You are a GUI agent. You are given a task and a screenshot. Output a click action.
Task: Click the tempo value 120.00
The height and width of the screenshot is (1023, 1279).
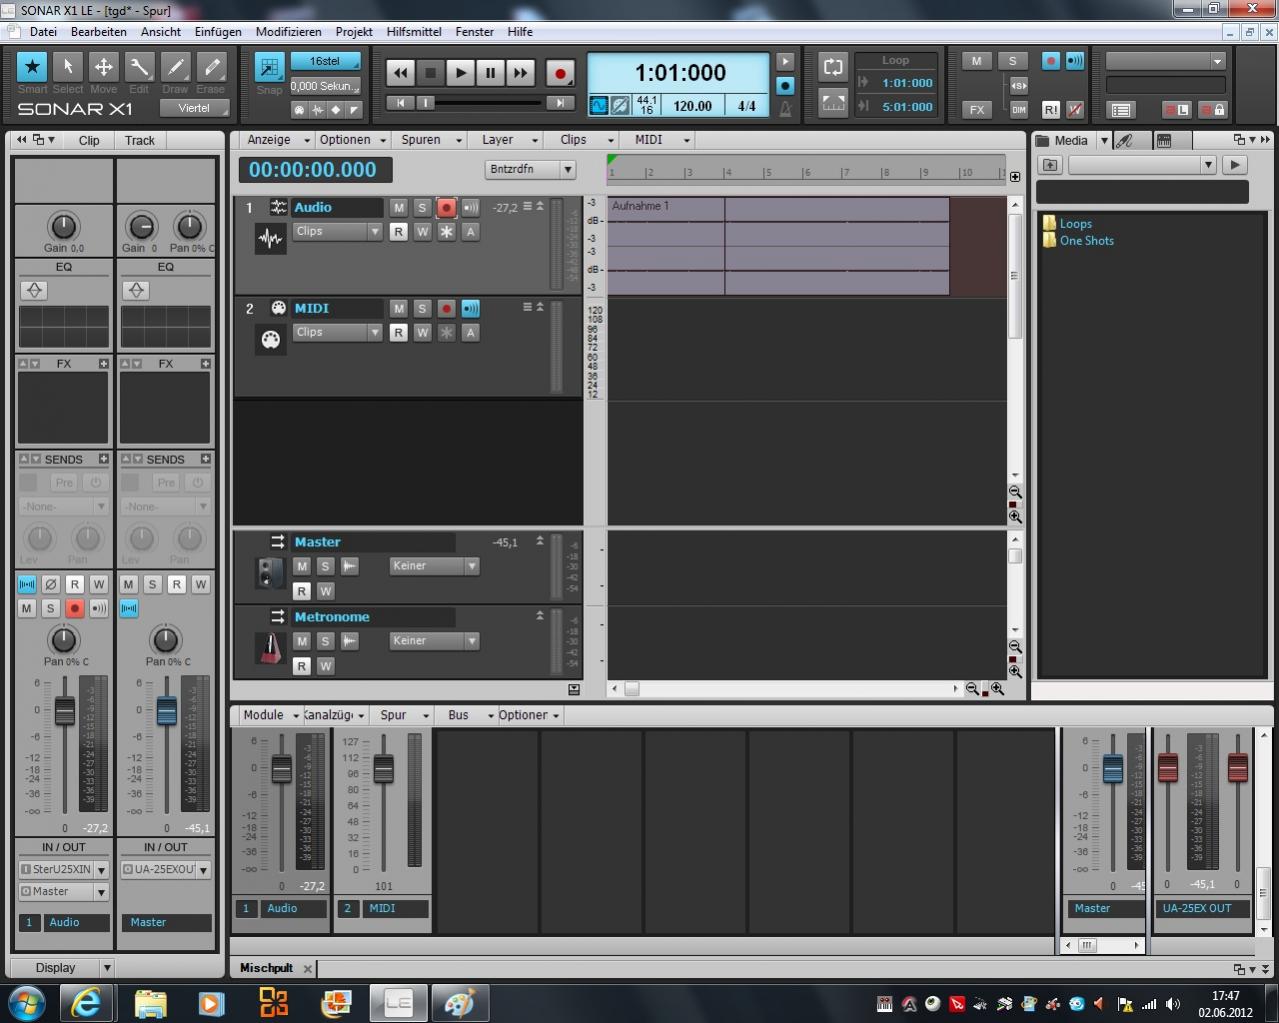pos(692,106)
